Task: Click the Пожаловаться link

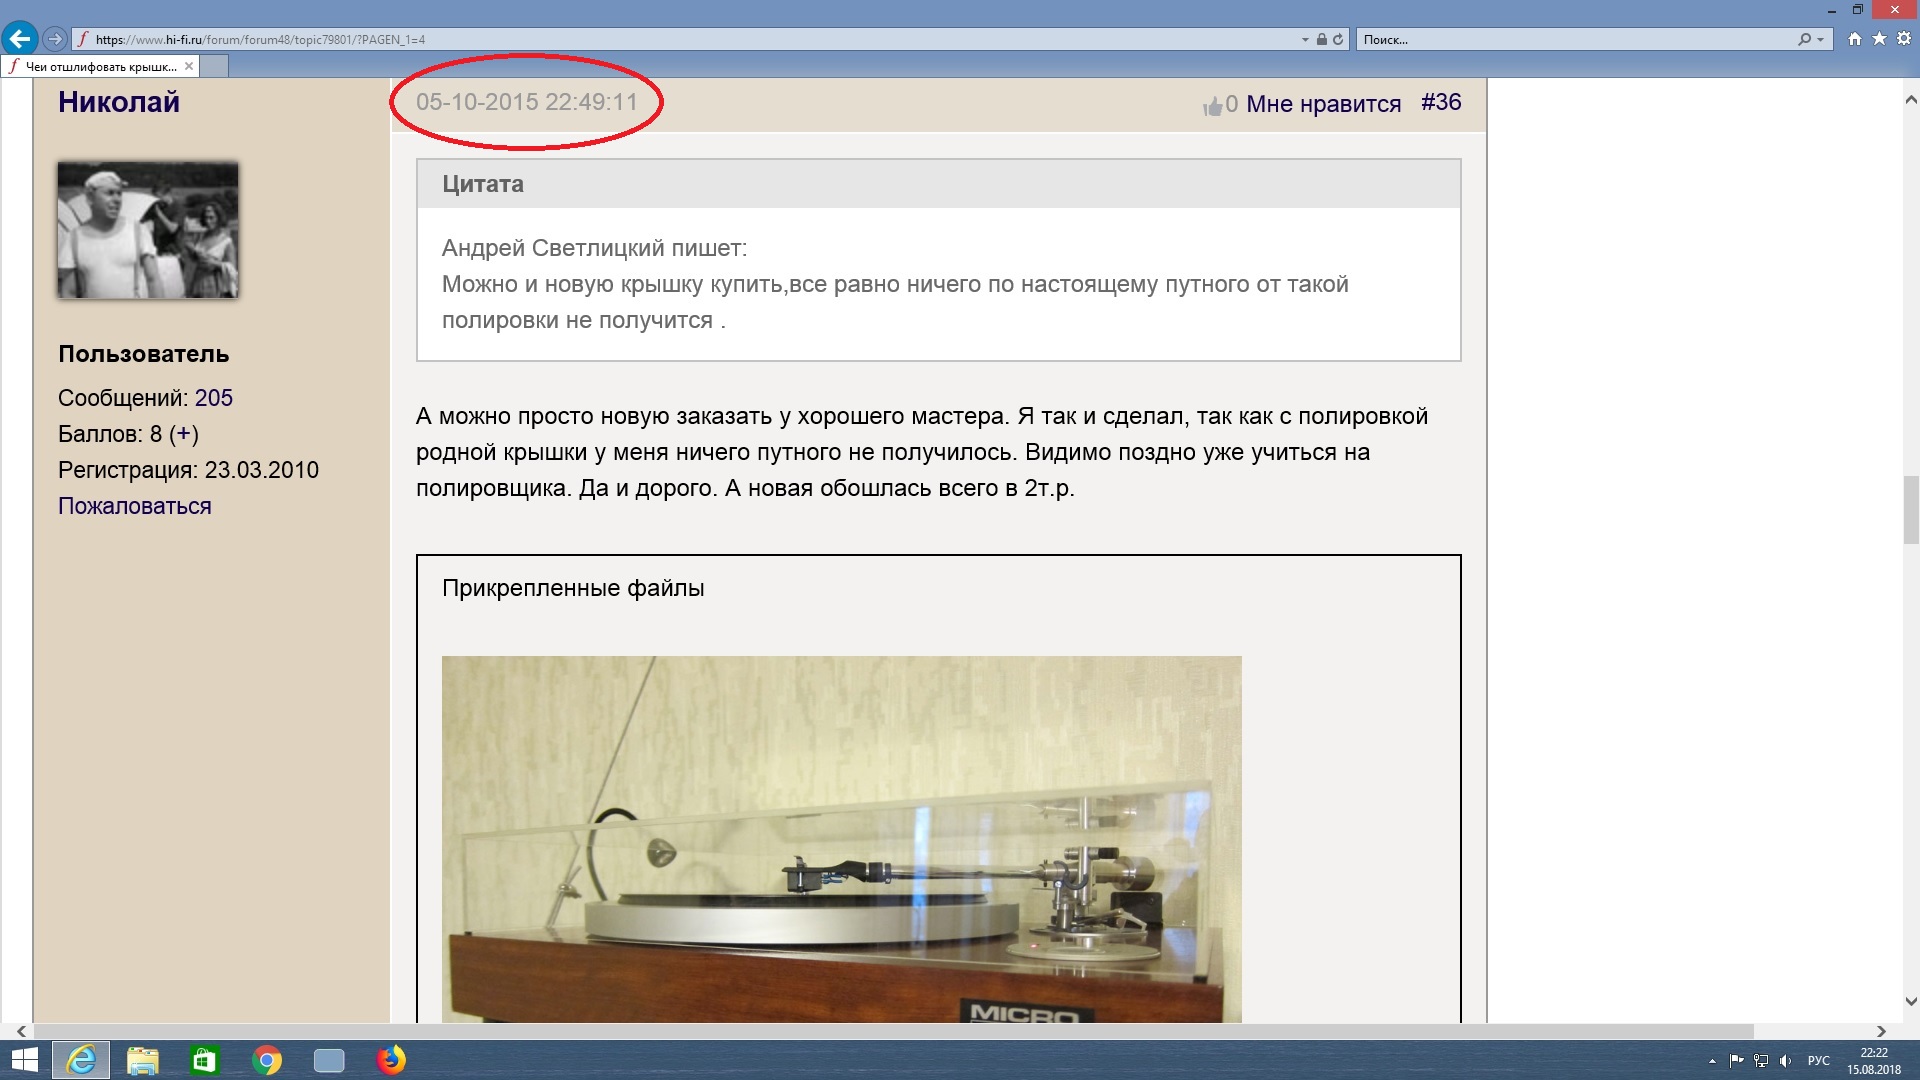Action: click(x=134, y=506)
